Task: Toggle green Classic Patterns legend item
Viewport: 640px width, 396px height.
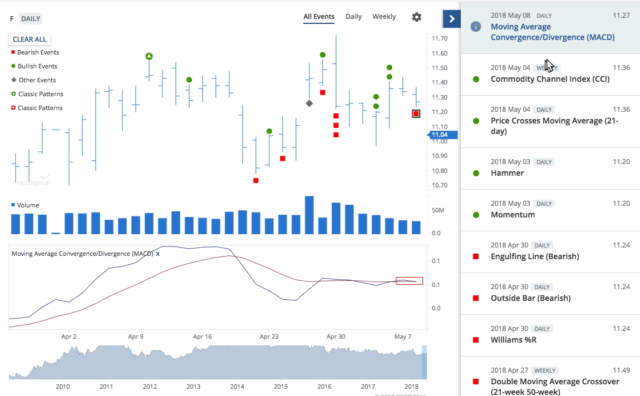Action: click(37, 94)
